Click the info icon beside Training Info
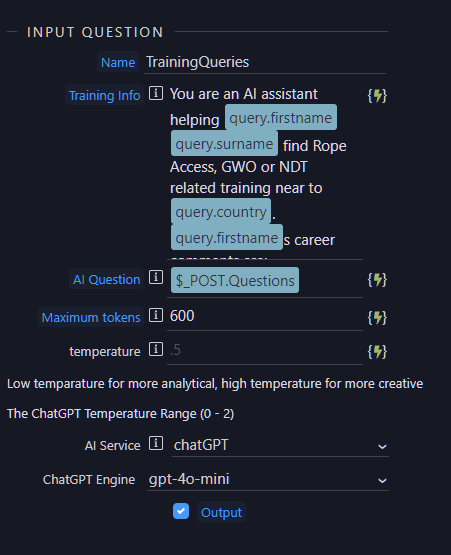Screen dimensions: 451x555 coord(156,93)
